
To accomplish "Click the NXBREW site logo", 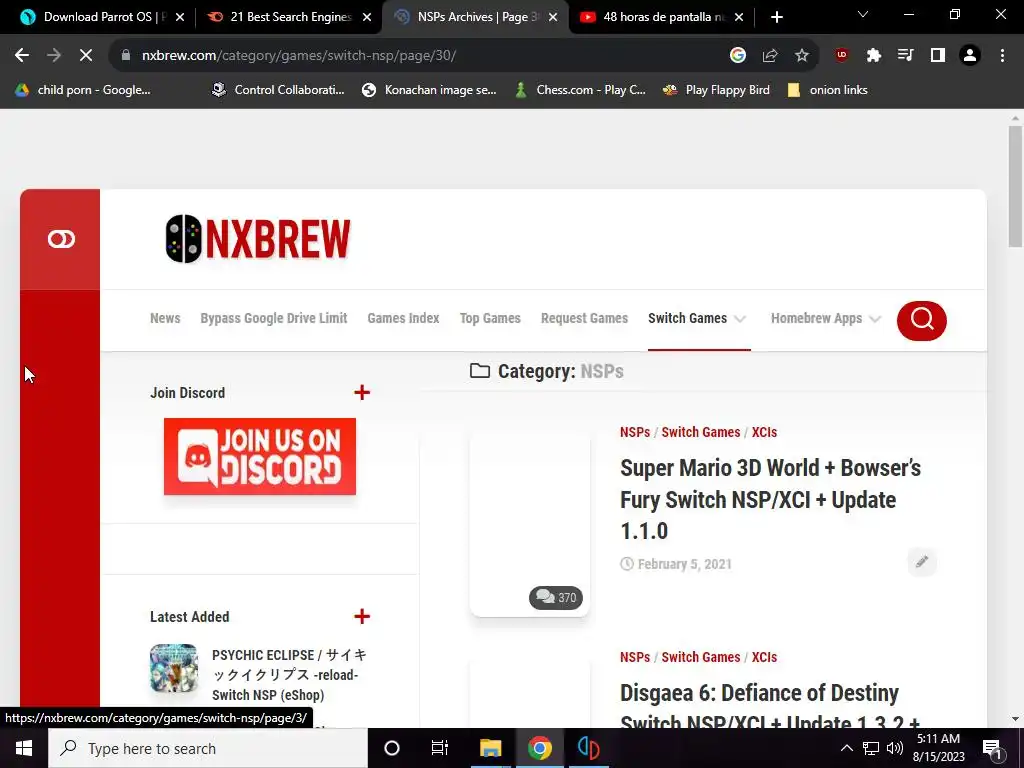I will click(258, 239).
